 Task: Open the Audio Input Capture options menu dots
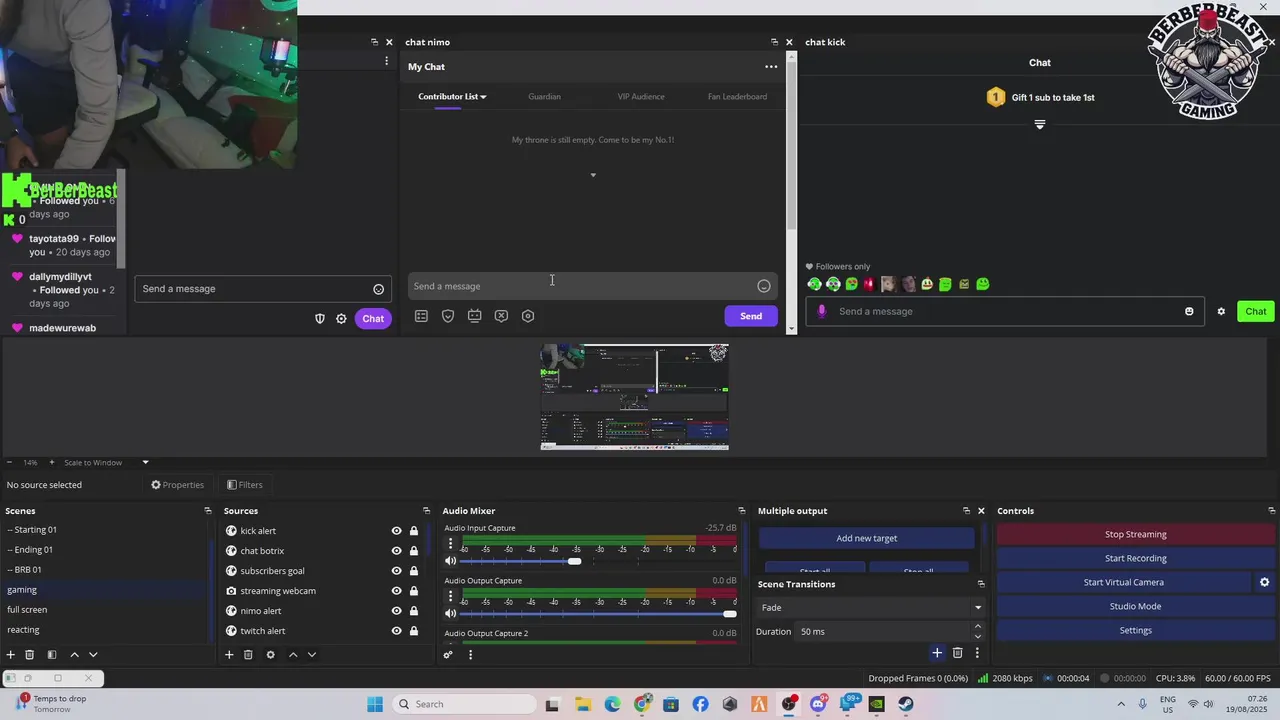click(450, 544)
